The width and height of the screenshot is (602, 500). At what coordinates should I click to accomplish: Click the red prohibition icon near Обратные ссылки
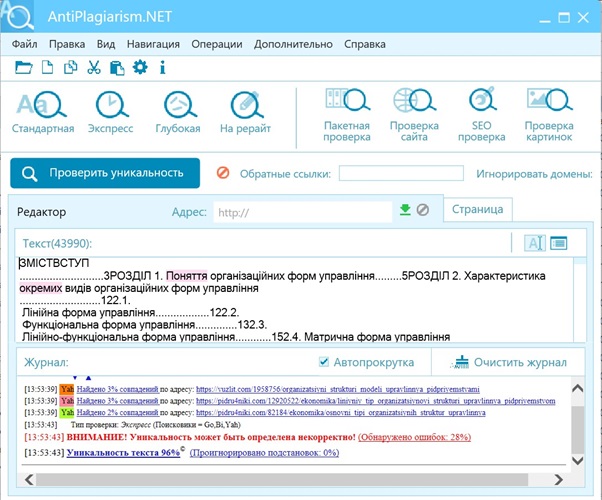[223, 173]
